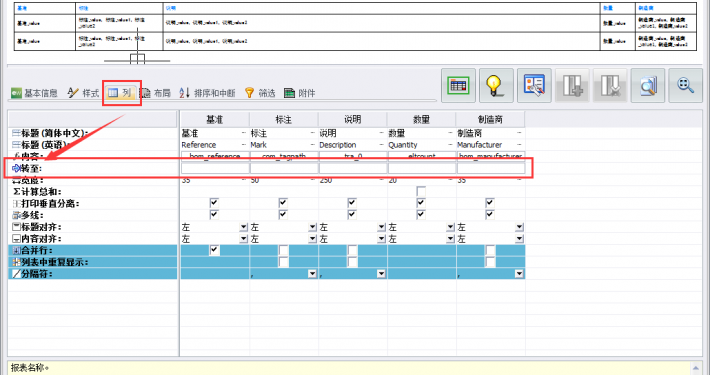Viewport: 710px width, 375px height.
Task: Click the delete column toolbar icon
Action: click(610, 85)
